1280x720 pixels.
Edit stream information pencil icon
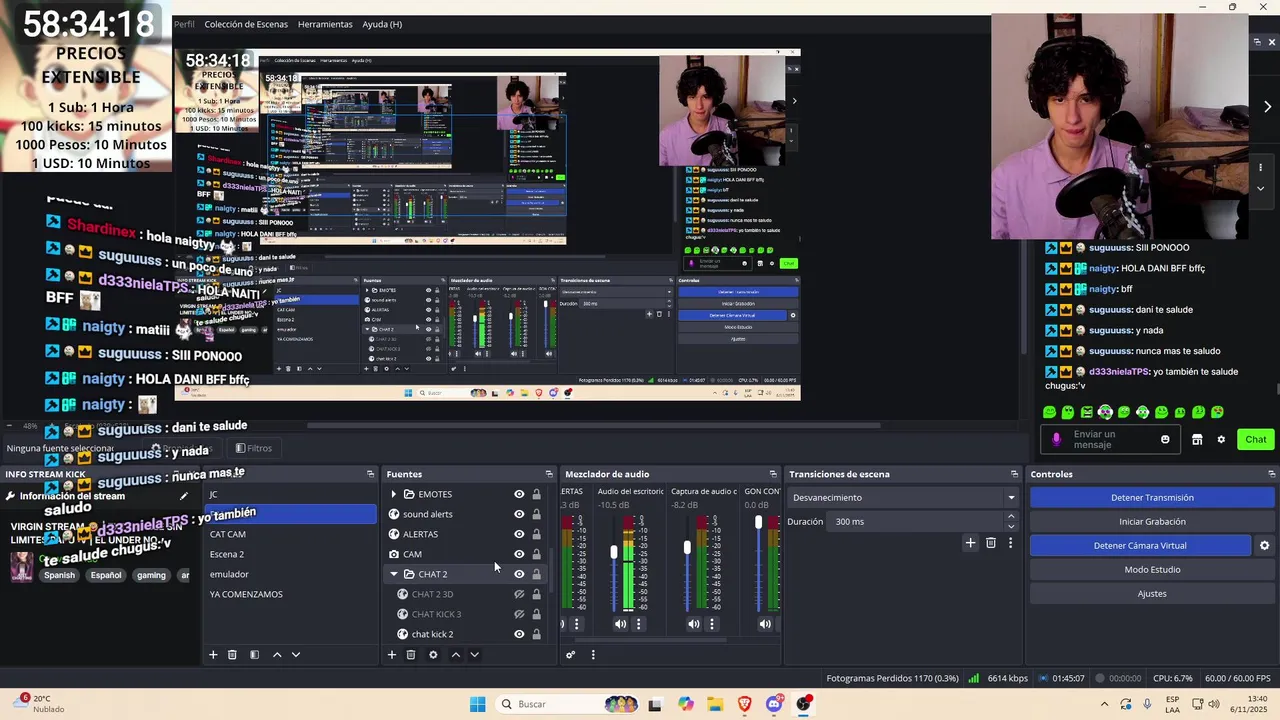click(184, 496)
